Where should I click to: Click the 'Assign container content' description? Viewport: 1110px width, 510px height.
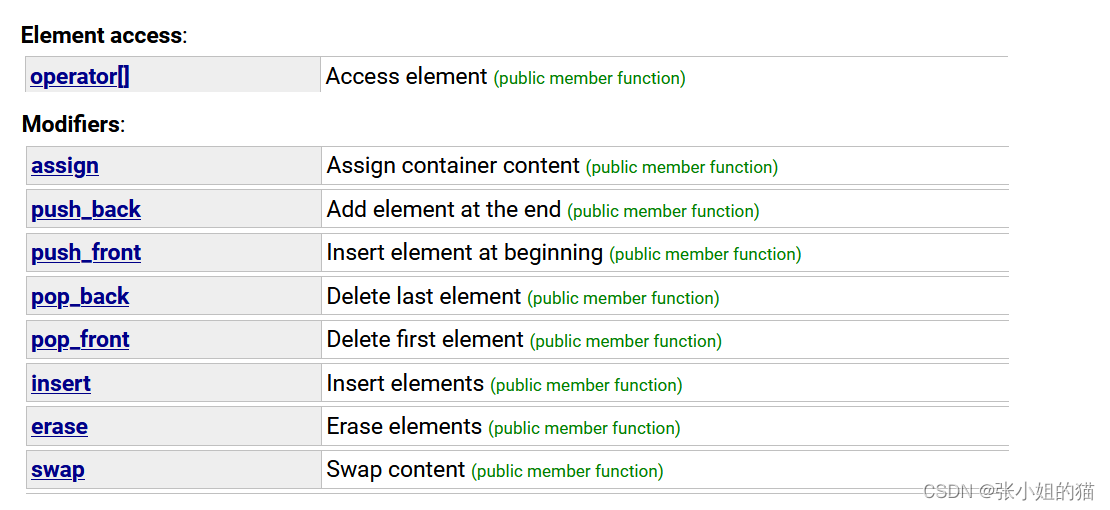(453, 166)
